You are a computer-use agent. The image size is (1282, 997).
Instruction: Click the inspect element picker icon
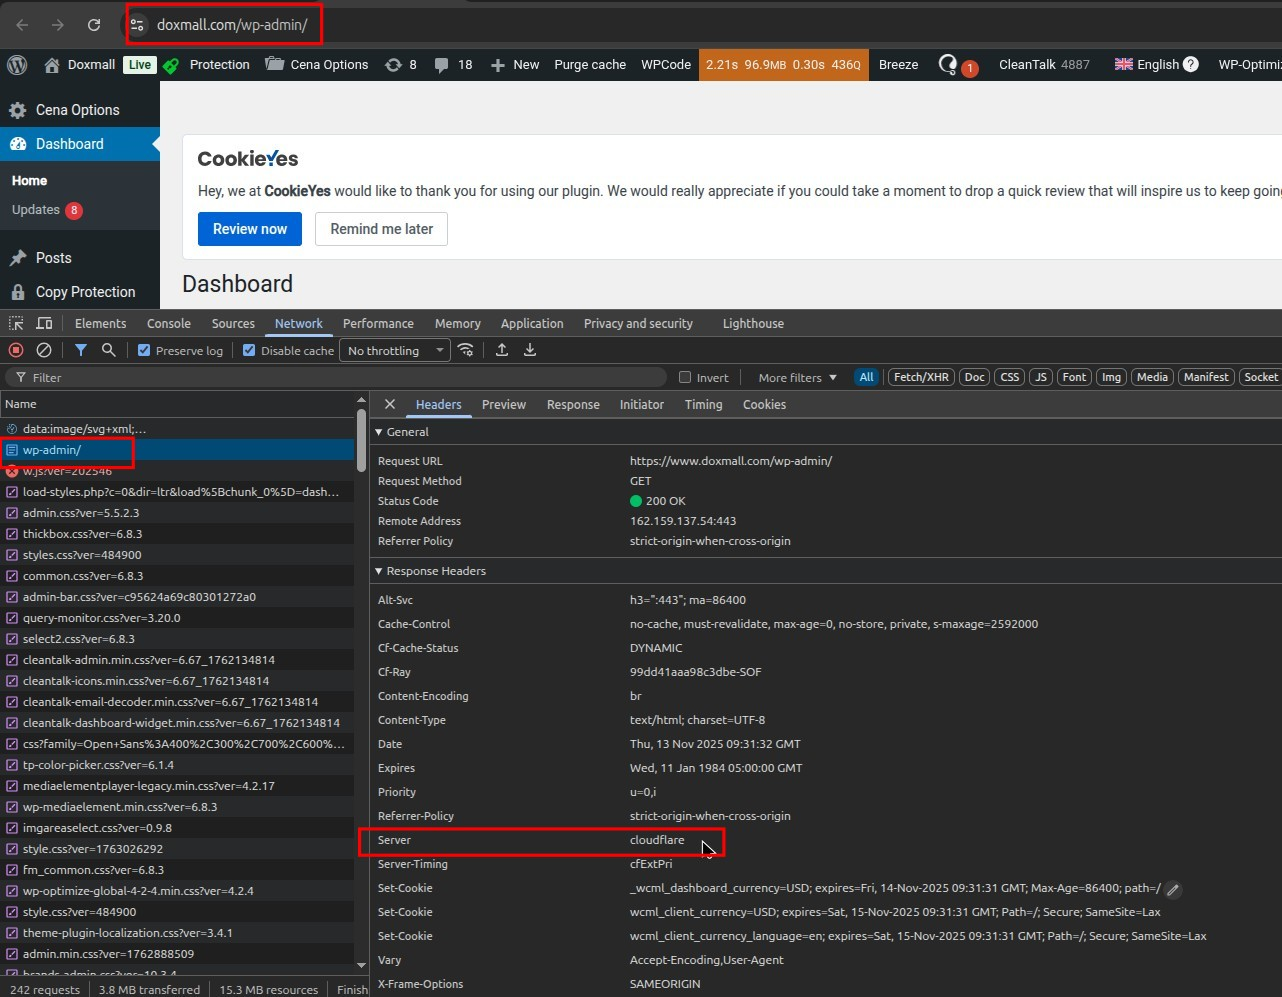(x=16, y=324)
